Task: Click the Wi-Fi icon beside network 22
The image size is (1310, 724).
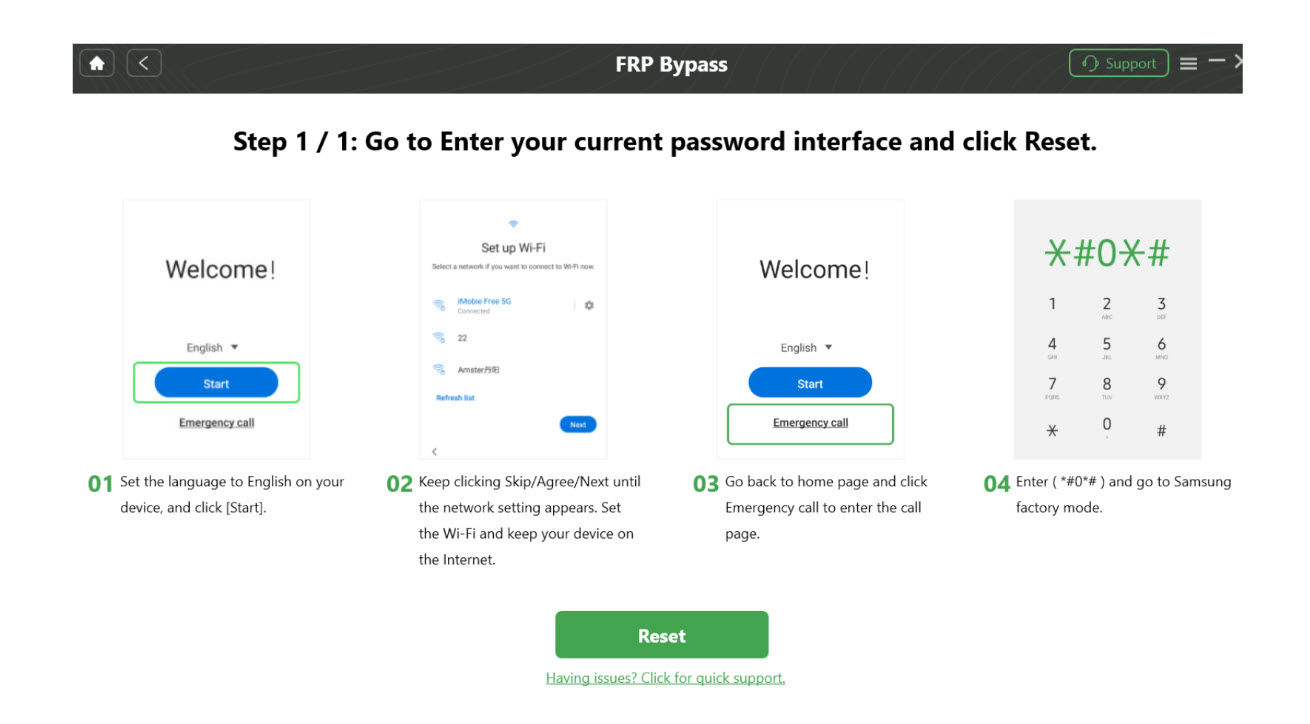Action: [x=438, y=338]
